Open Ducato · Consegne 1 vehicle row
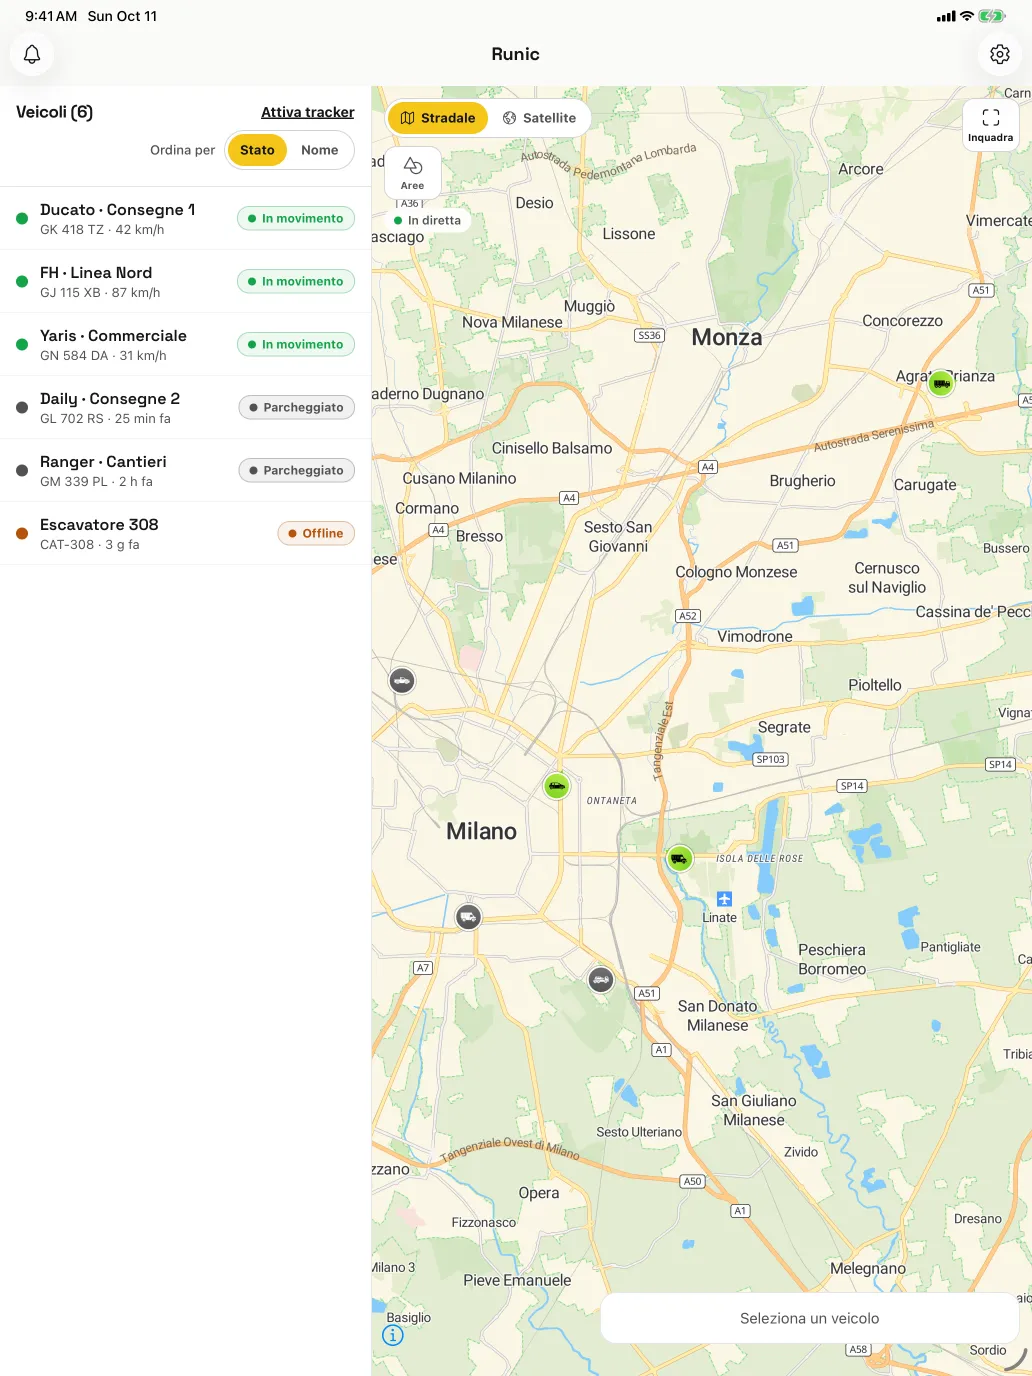The image size is (1032, 1376). point(185,219)
